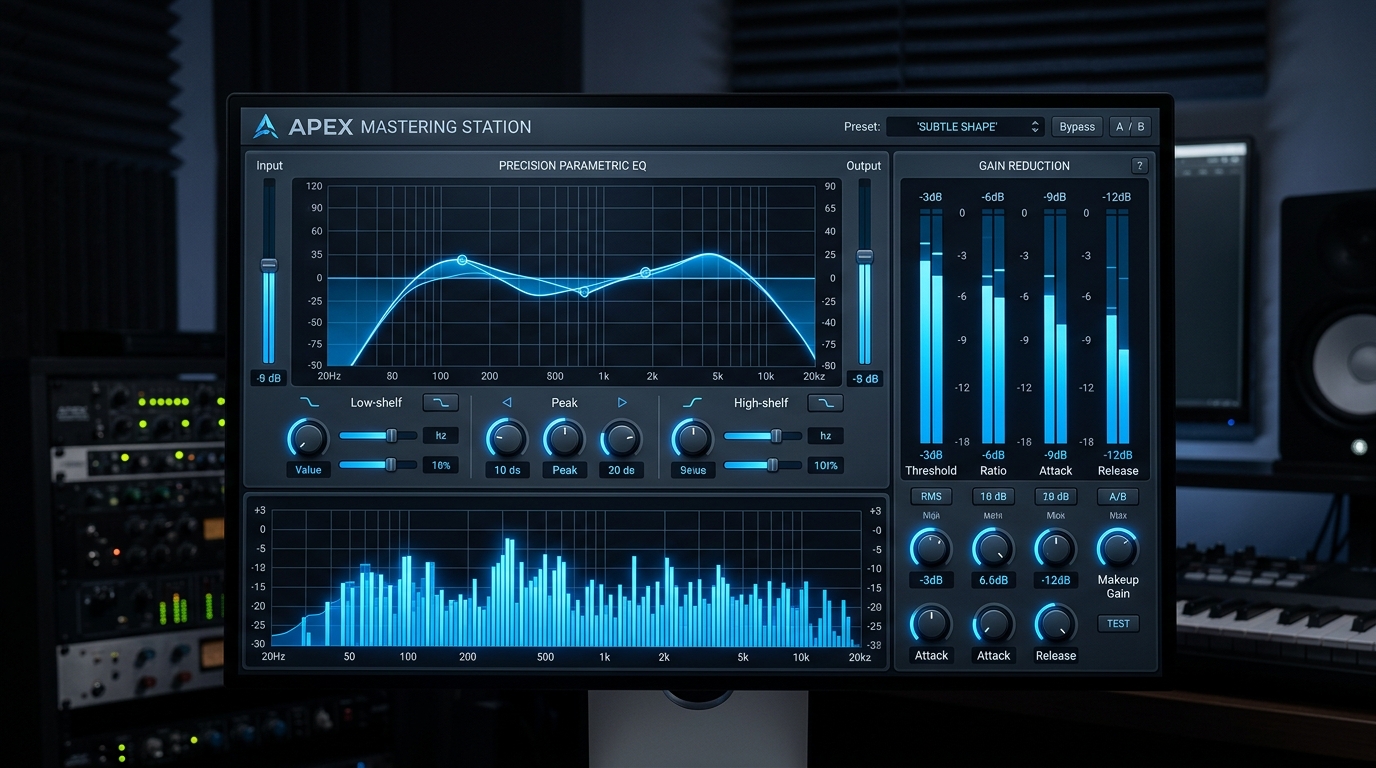Click the Attack knob below the -3dB box
The width and height of the screenshot is (1376, 768).
[931, 624]
